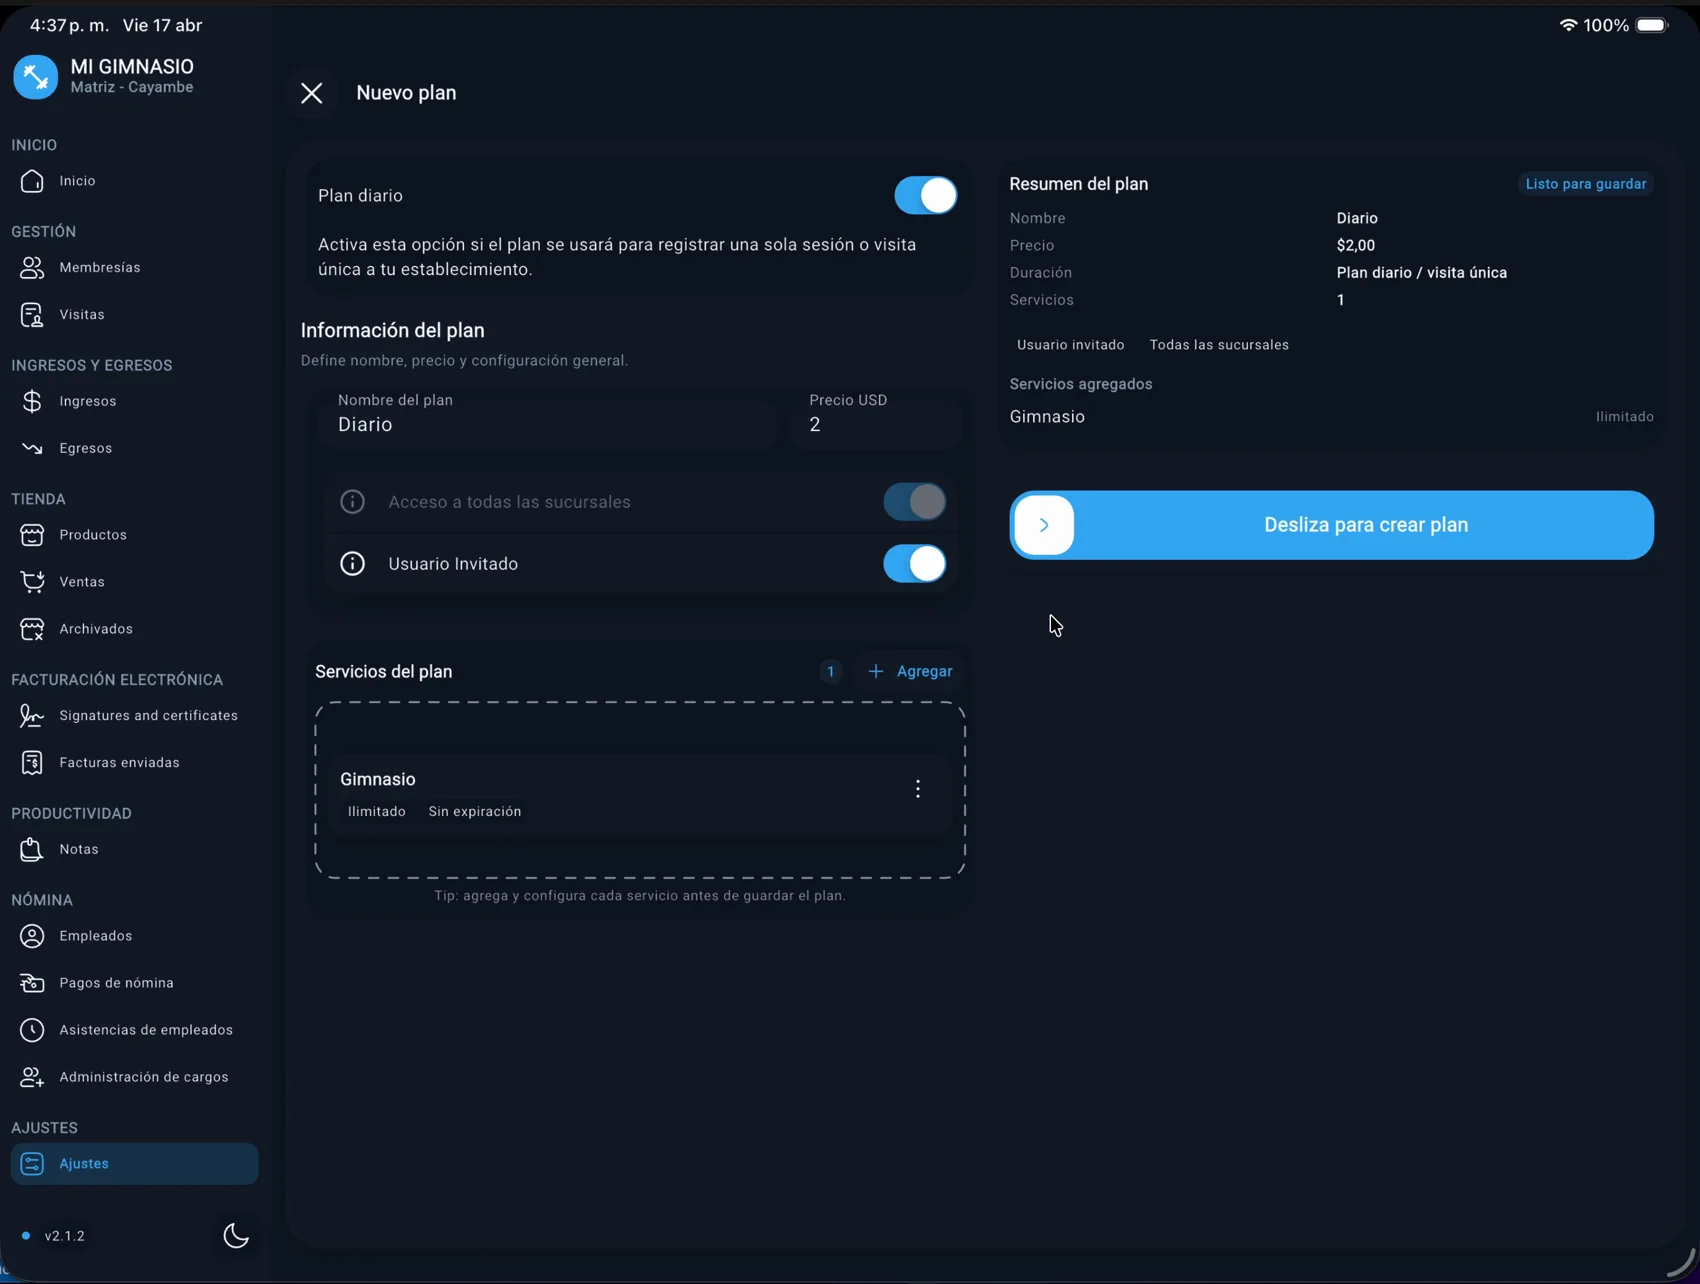
Task: Expand the Gimnasio service card
Action: [600, 794]
